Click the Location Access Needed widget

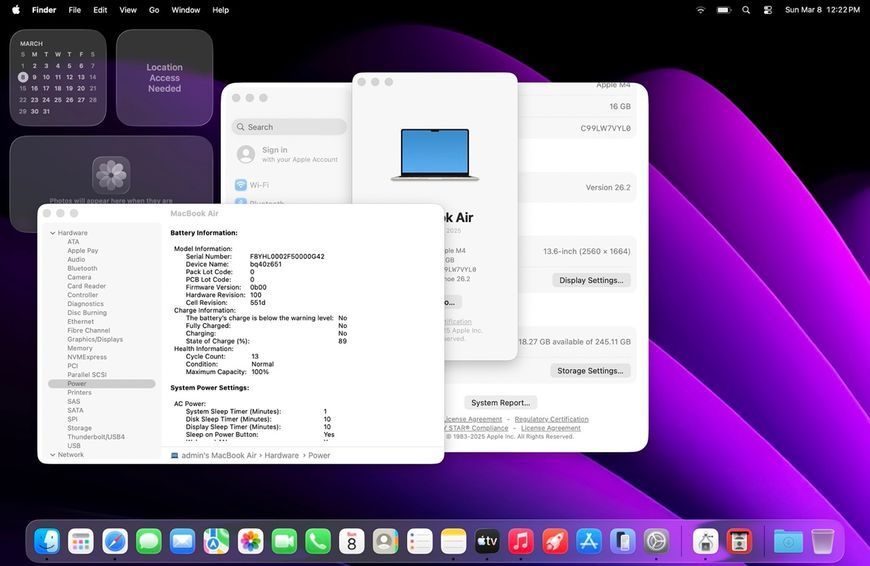pyautogui.click(x=164, y=78)
